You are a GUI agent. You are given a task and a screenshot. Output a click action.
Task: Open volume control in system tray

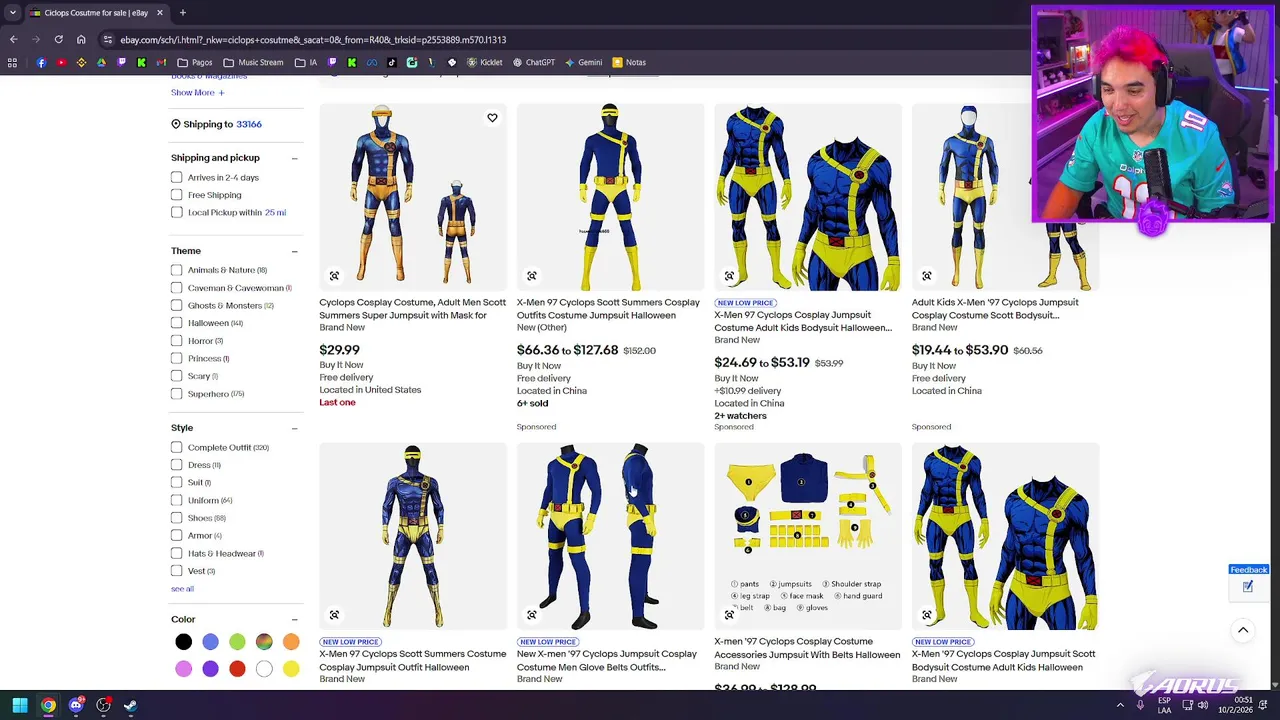[x=1204, y=705]
